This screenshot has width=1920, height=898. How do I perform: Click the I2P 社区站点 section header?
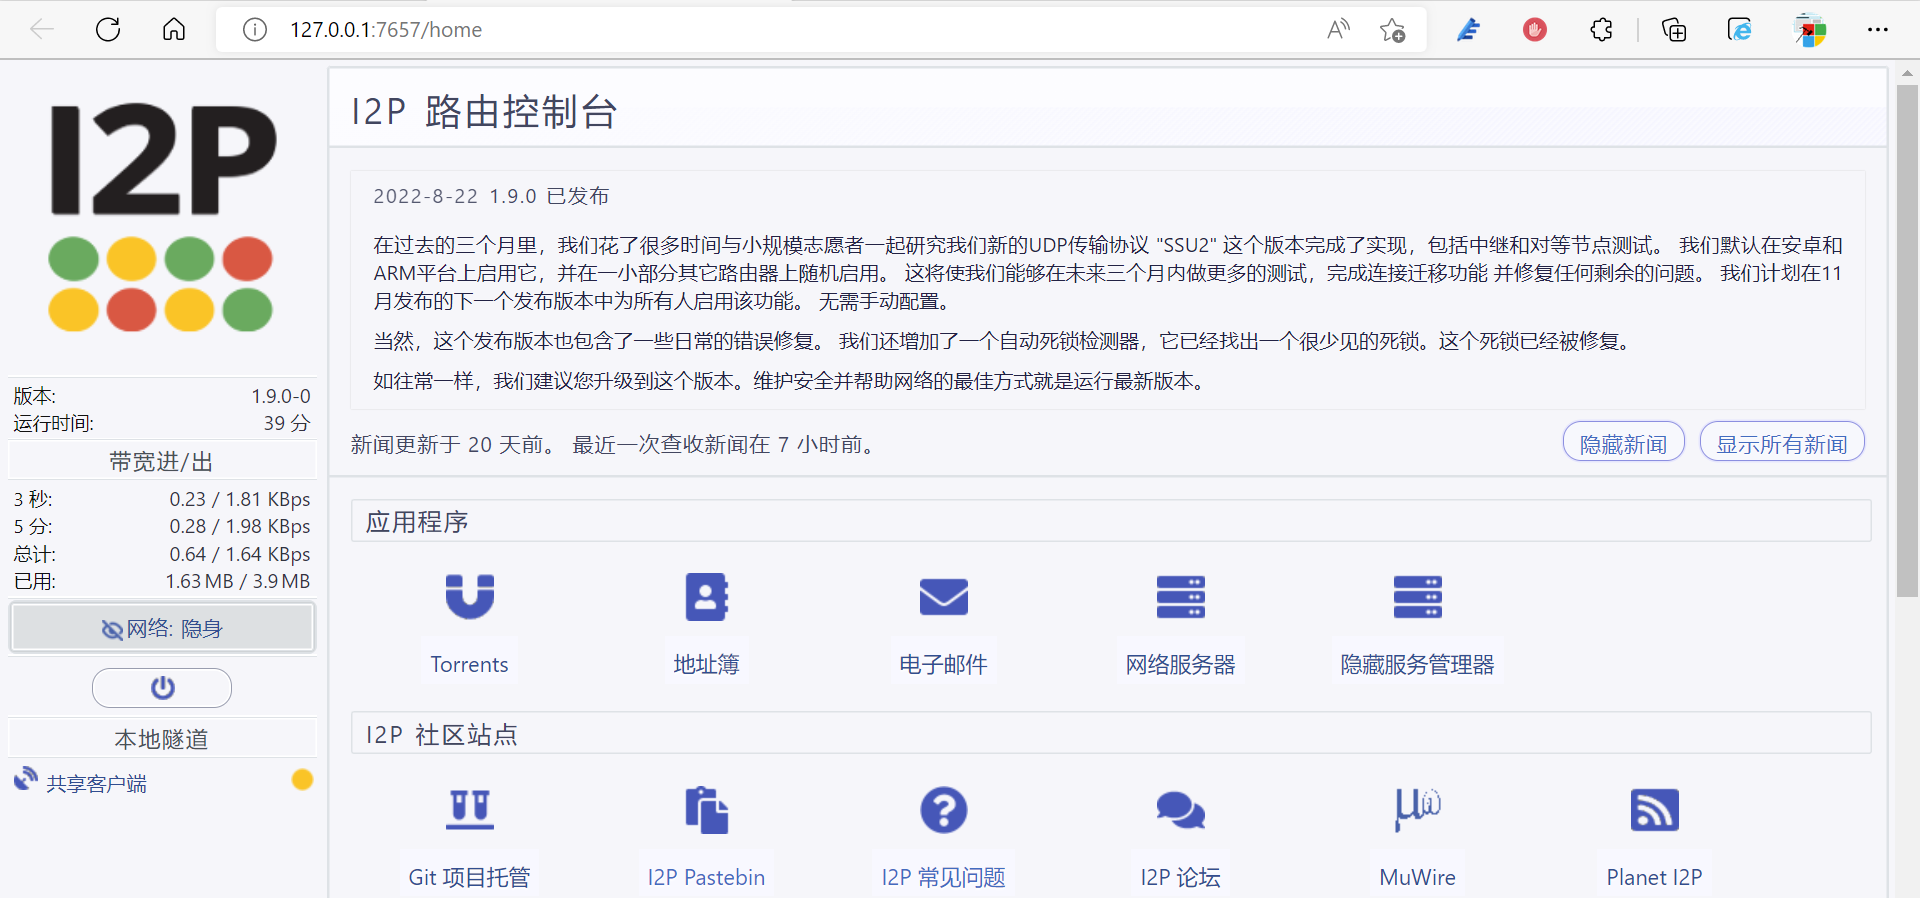pyautogui.click(x=1111, y=734)
